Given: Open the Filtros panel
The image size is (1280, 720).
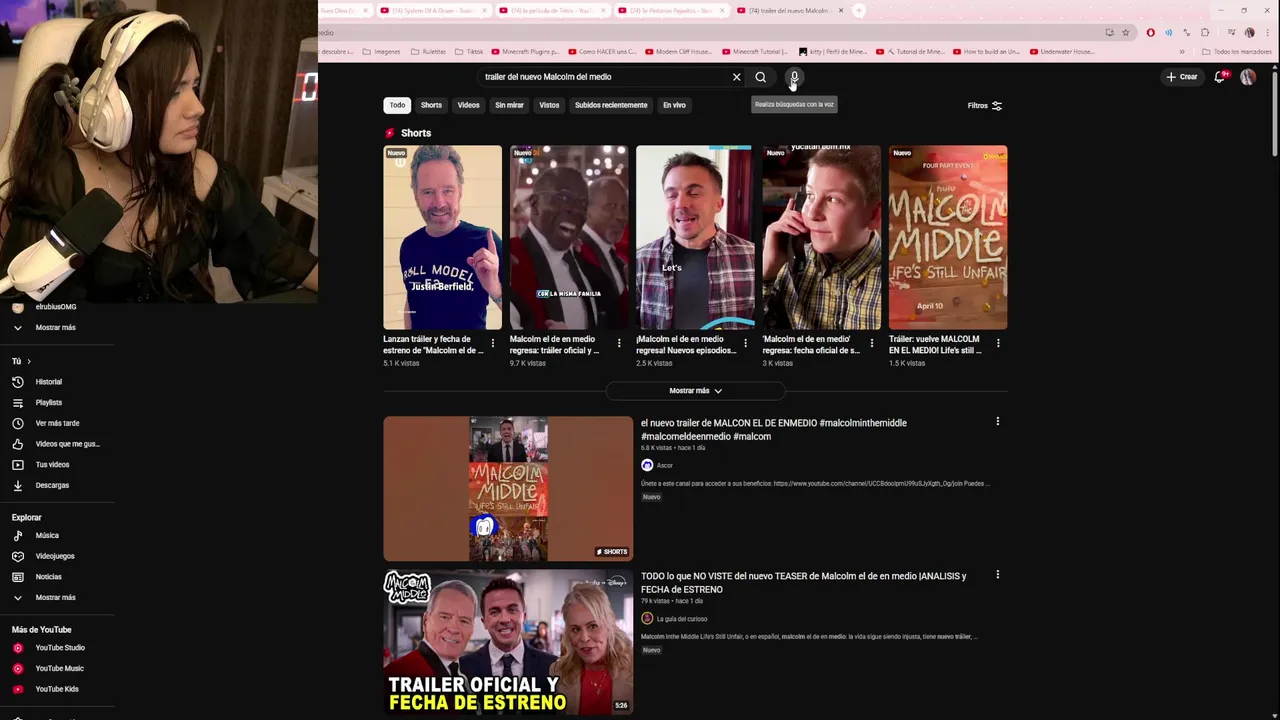Looking at the screenshot, I should click(985, 105).
